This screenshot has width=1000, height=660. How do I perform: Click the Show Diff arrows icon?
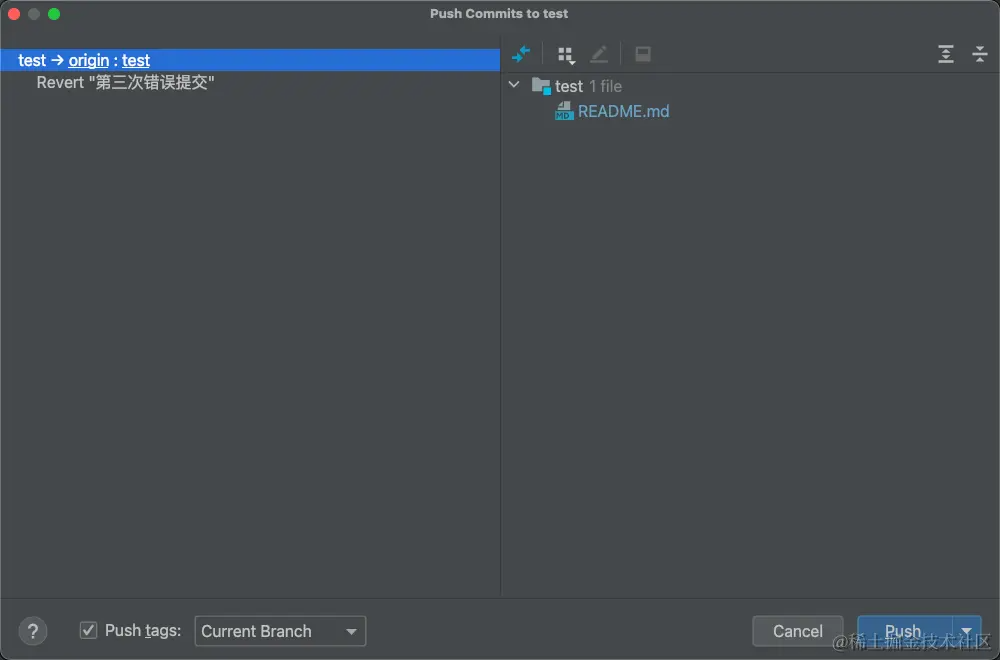point(521,54)
